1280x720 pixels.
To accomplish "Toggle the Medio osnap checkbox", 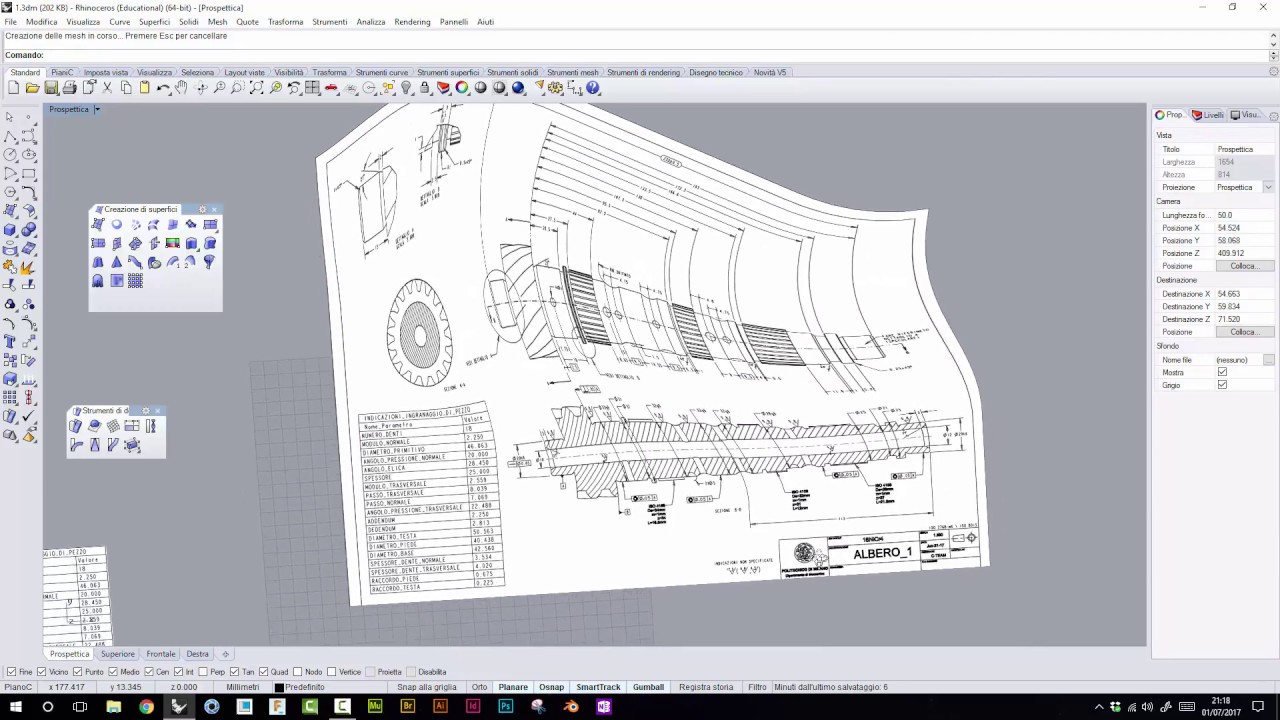I will pos(113,672).
